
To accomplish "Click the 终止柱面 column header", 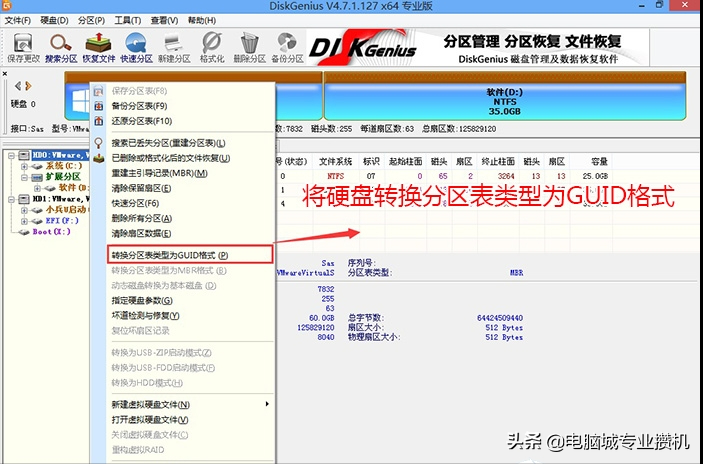I will (498, 161).
